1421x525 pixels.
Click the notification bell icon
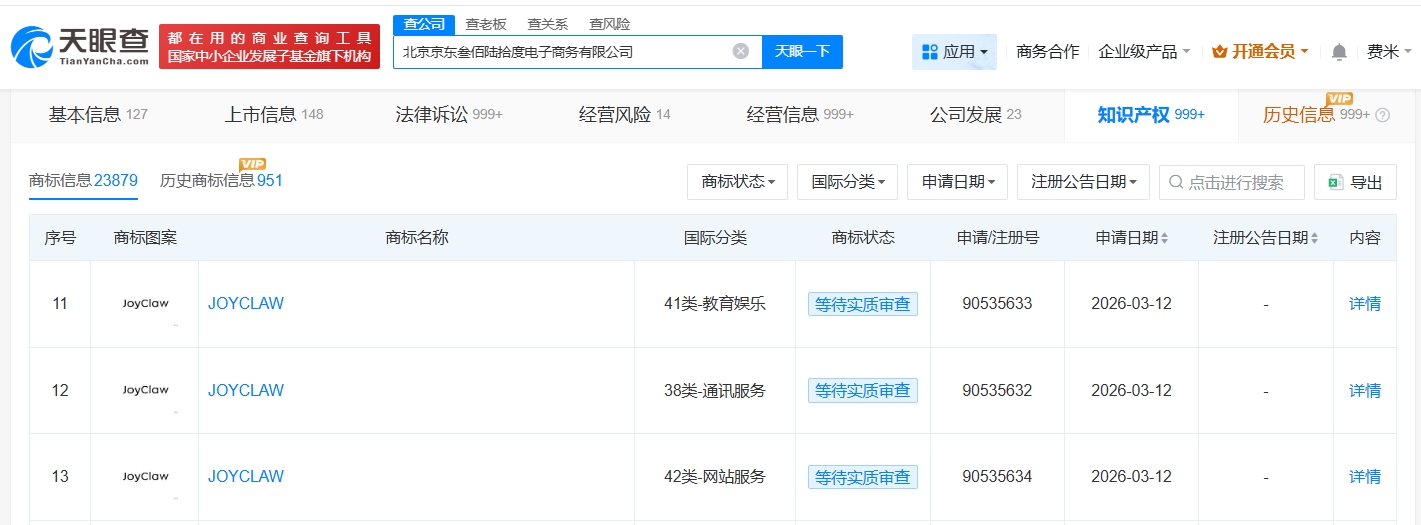pyautogui.click(x=1339, y=52)
